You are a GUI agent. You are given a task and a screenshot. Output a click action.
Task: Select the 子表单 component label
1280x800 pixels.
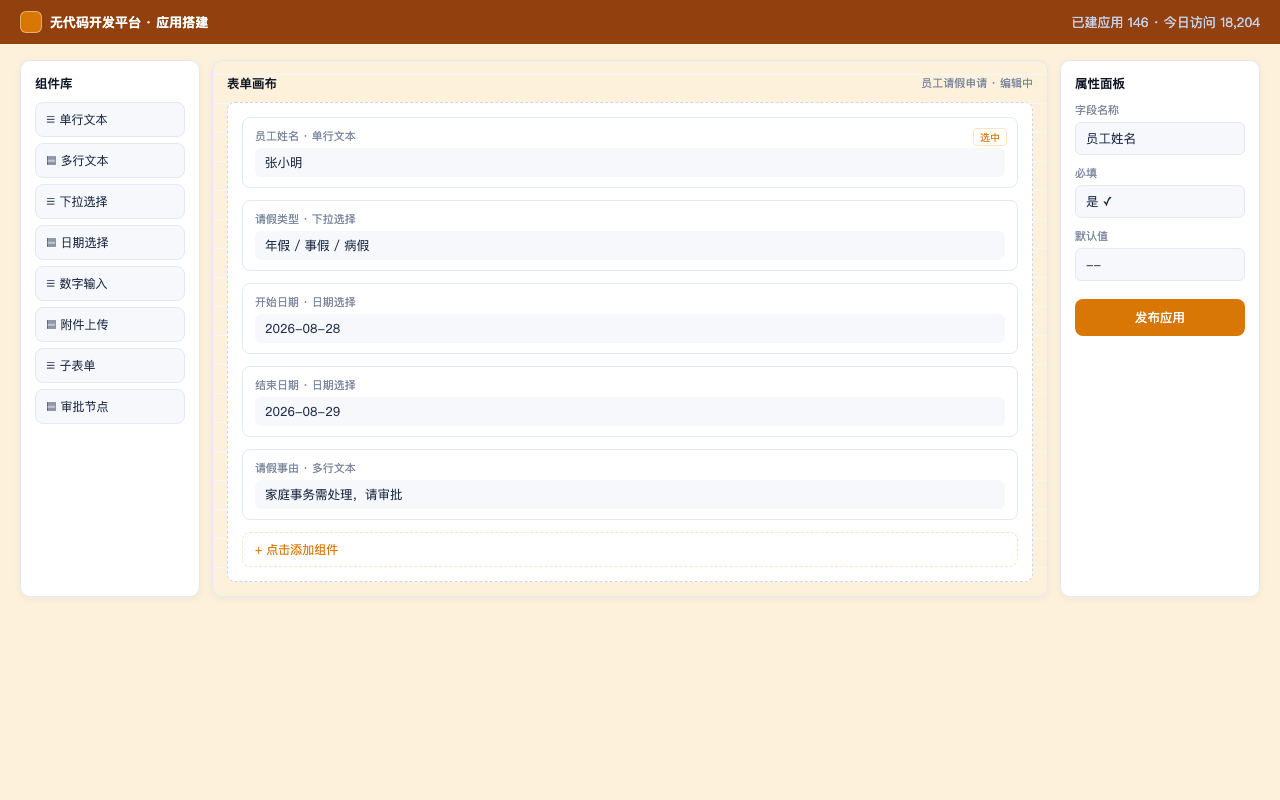click(x=77, y=366)
